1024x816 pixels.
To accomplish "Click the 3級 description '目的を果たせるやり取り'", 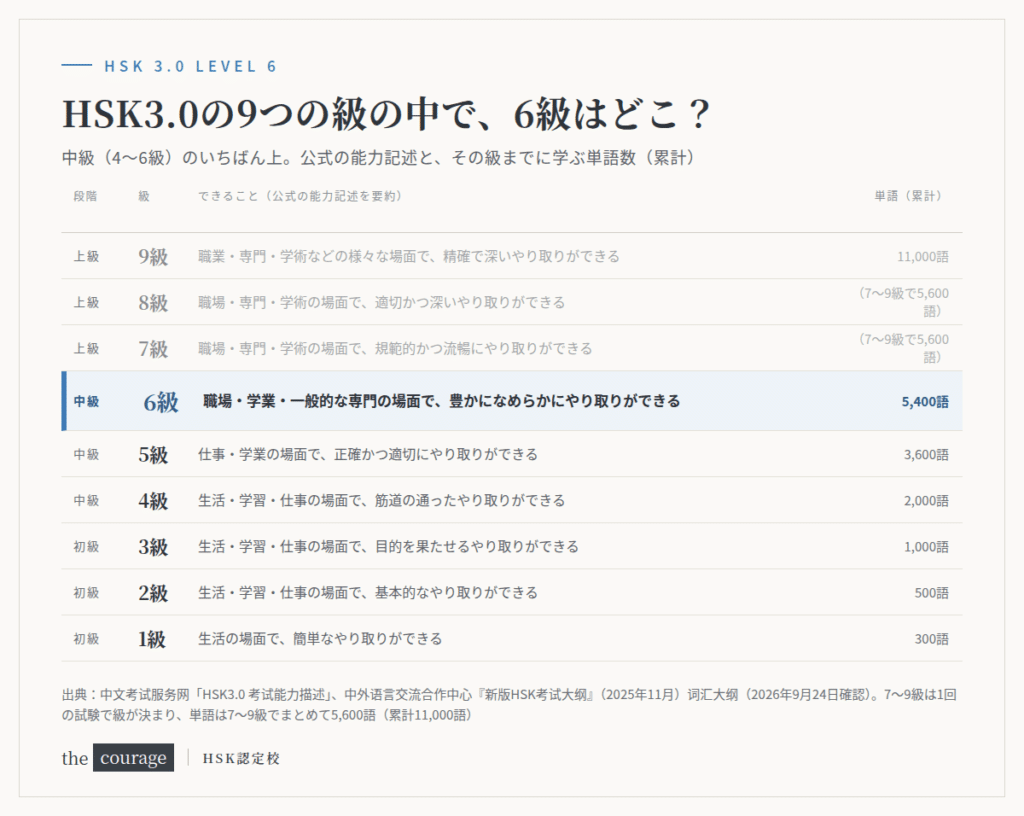I will click(449, 547).
